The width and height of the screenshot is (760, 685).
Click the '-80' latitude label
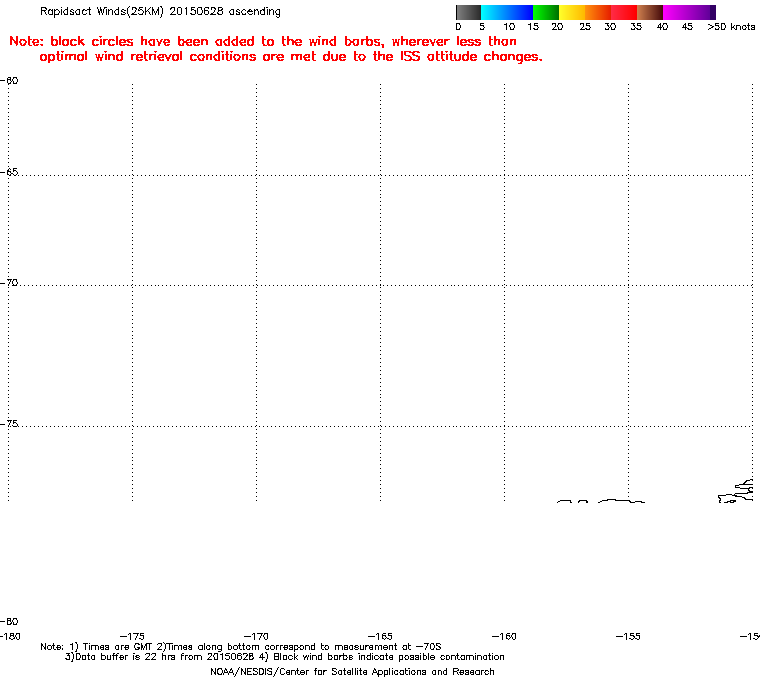coord(9,621)
